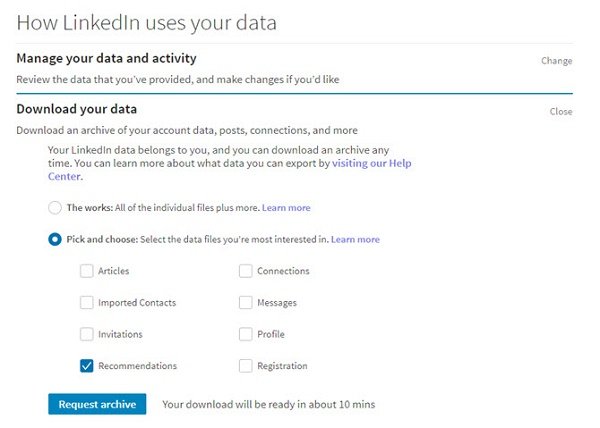The image size is (600, 428).
Task: Collapse 'Download your data' via Close
Action: (561, 112)
